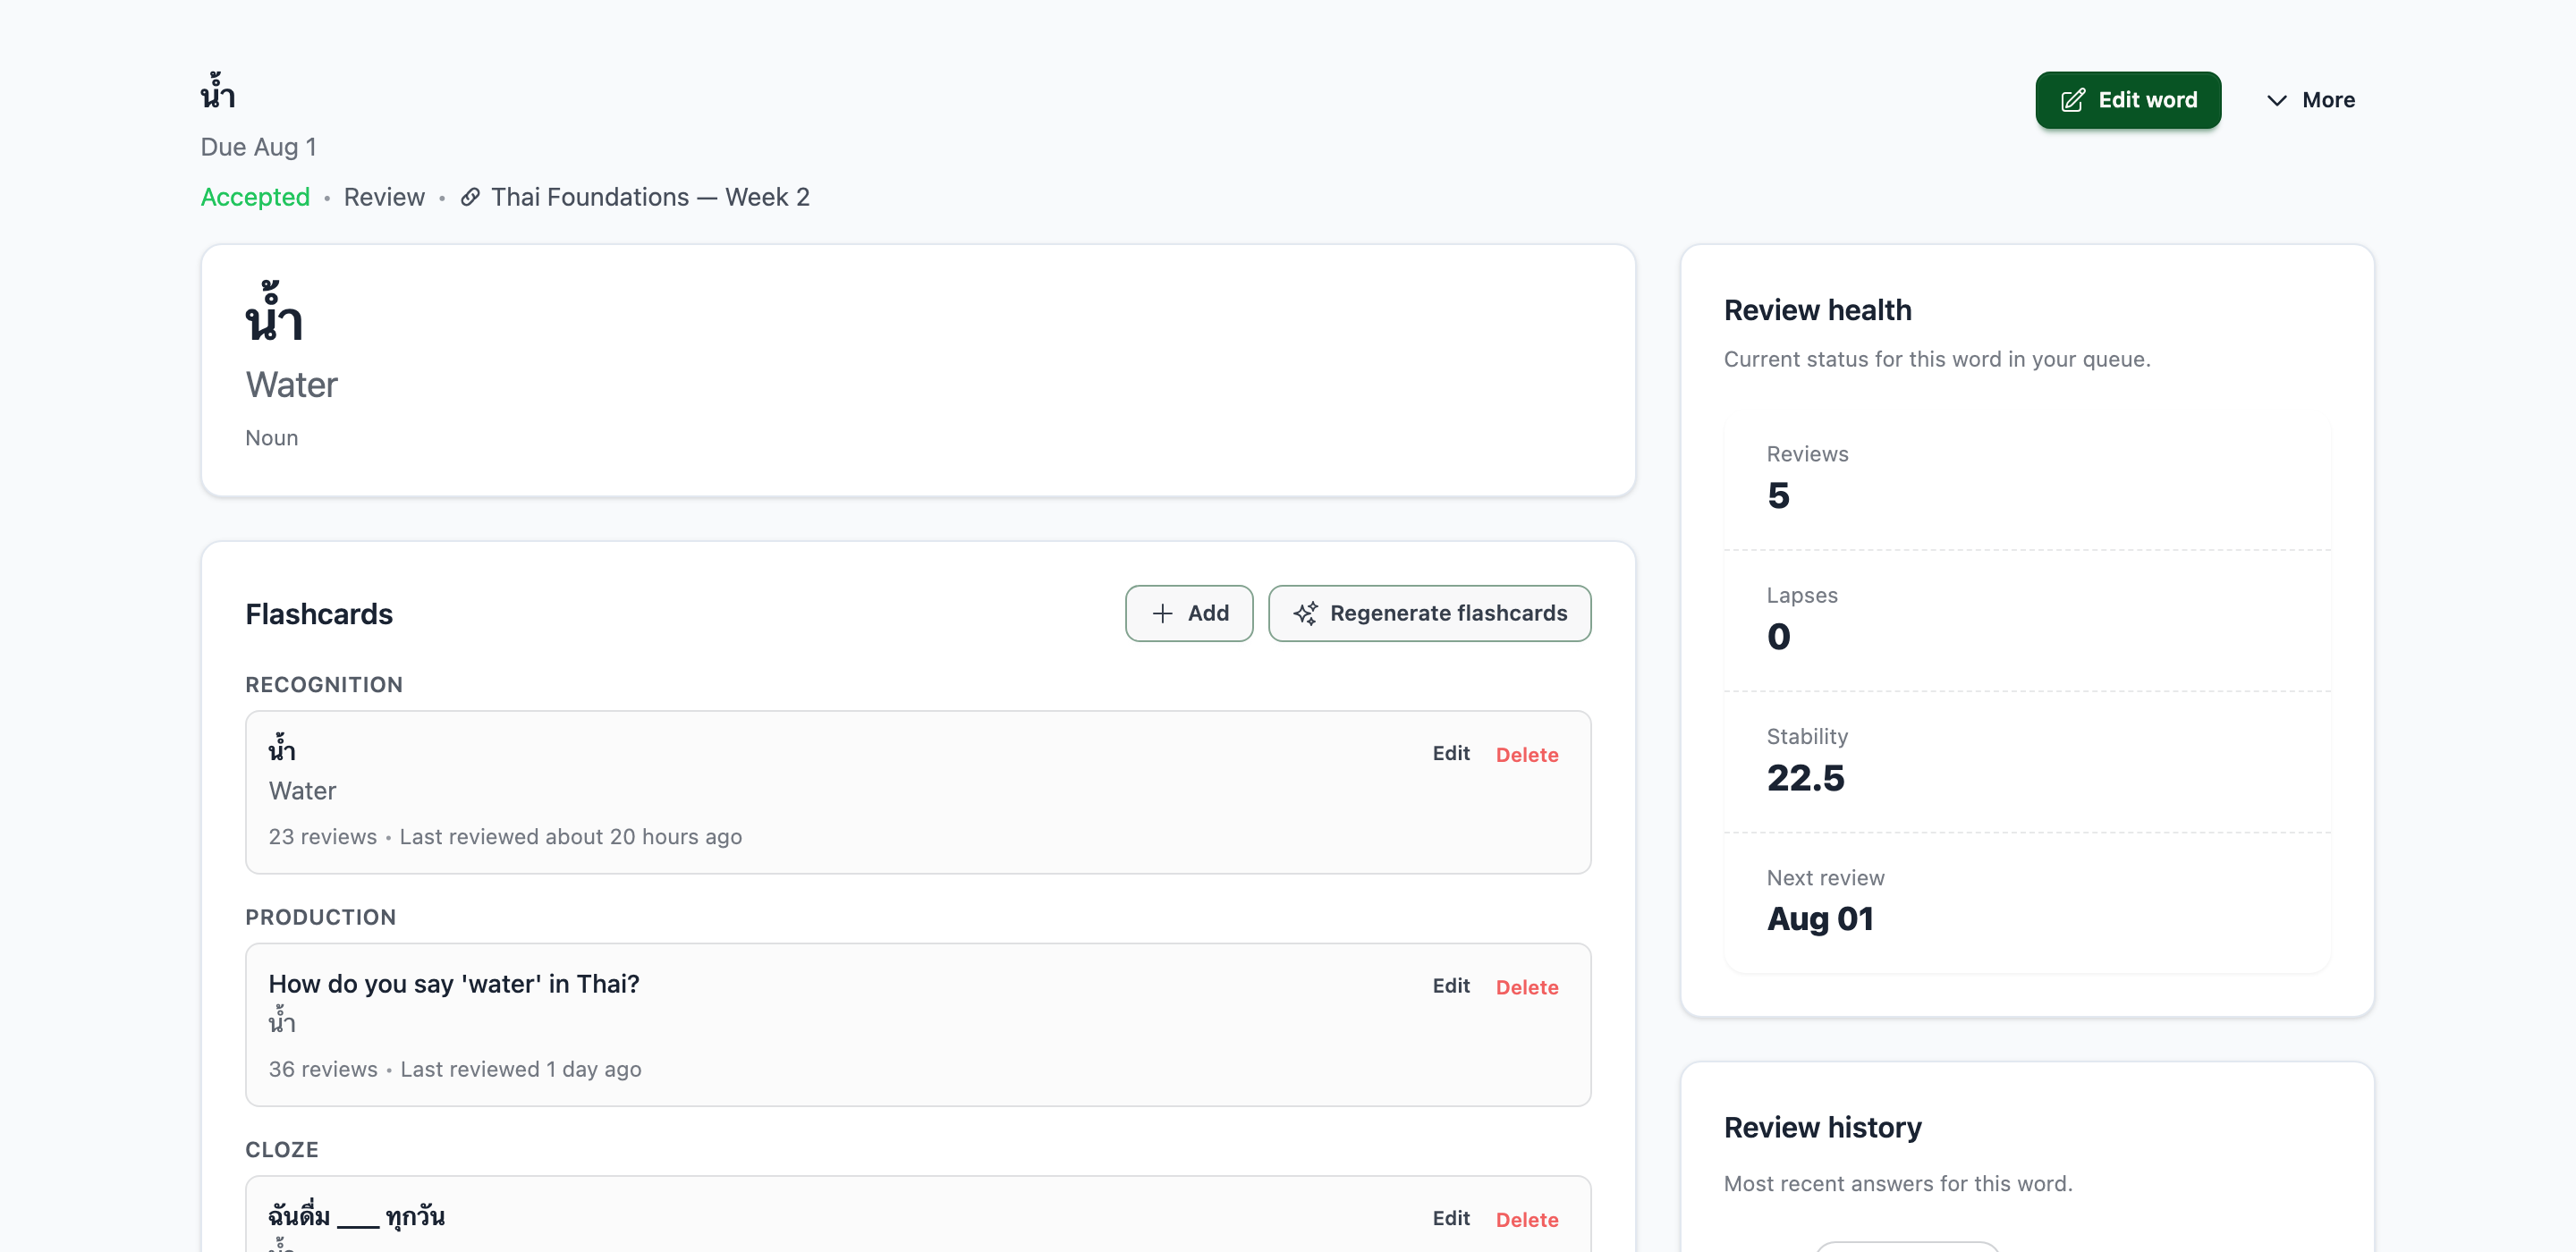Open the Thai Foundations — Week 2 link
Screen dimensions: 2576x1252
(x=650, y=197)
